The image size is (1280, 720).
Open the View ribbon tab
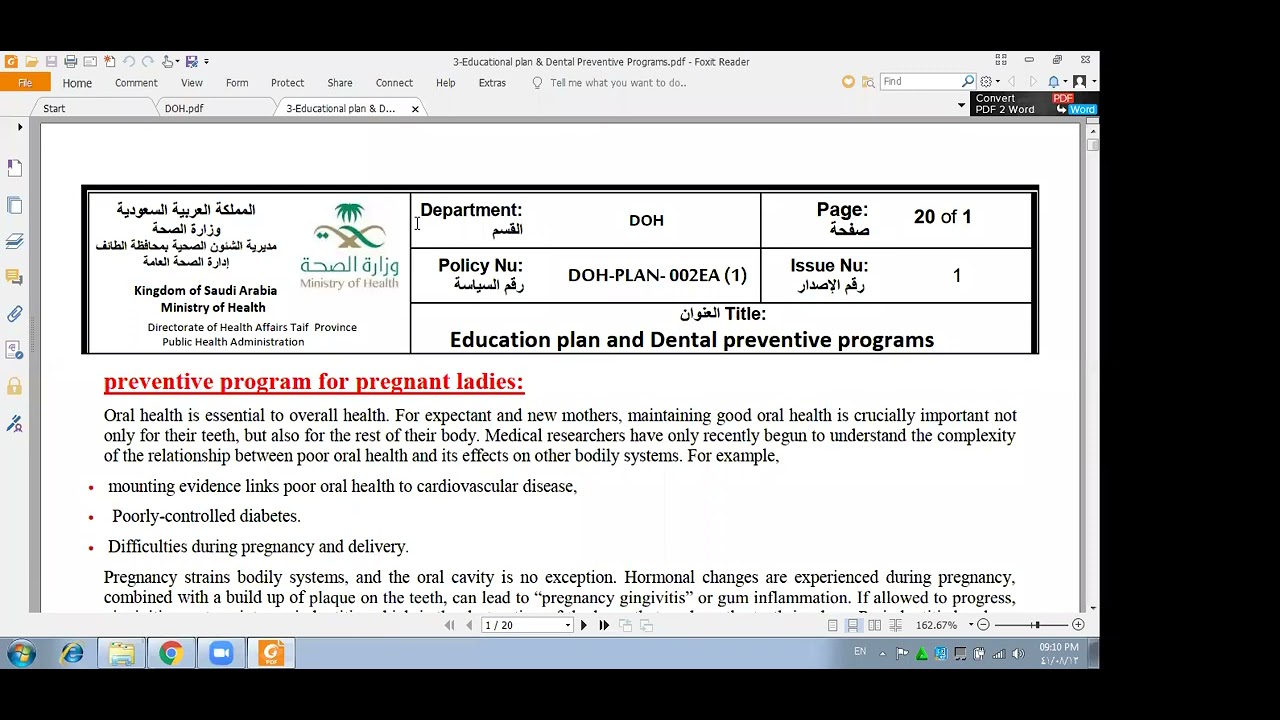point(192,83)
